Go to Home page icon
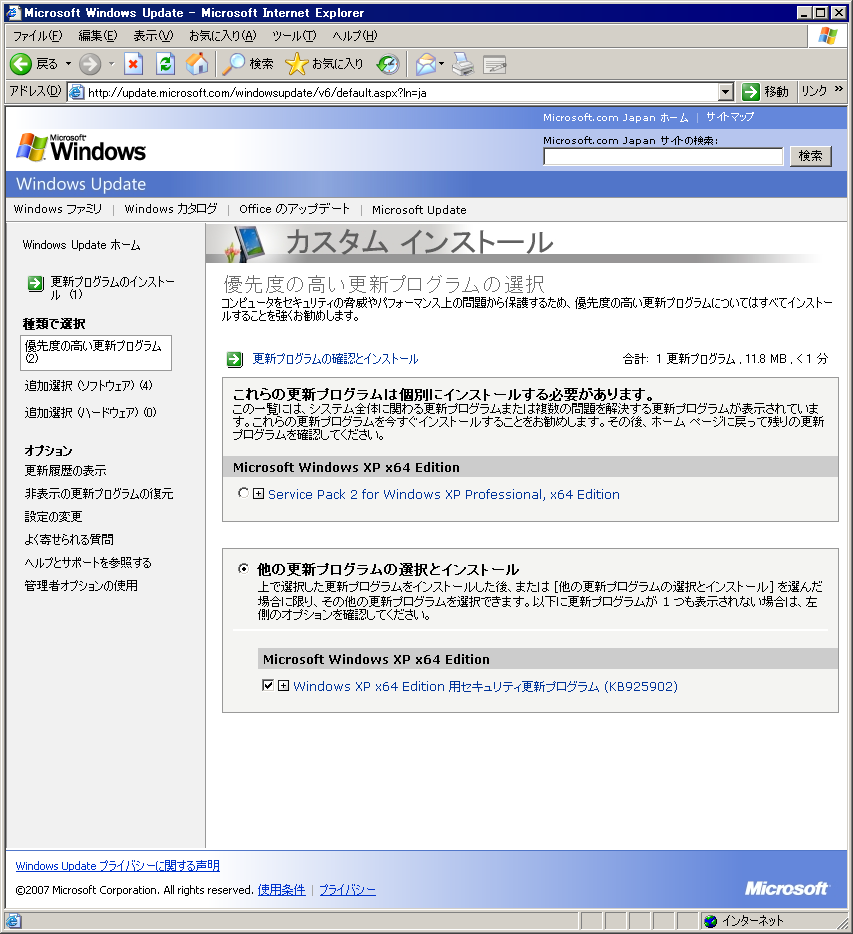 [x=197, y=64]
